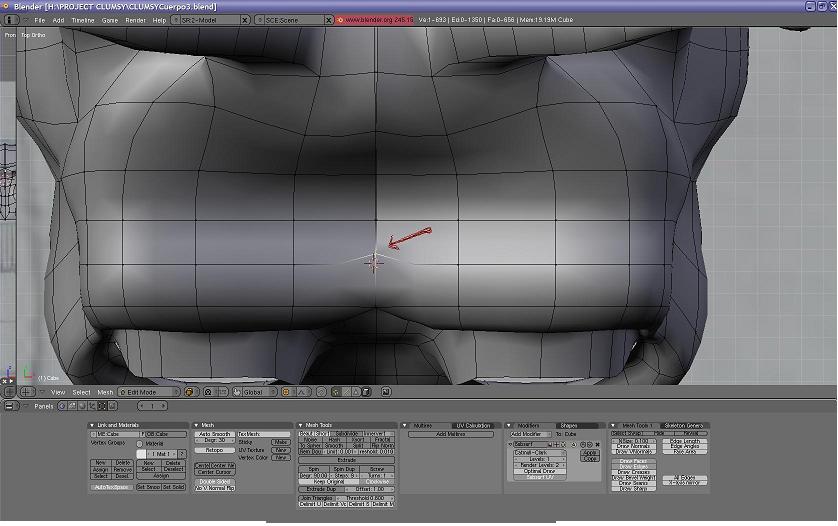The height and width of the screenshot is (526, 838).
Task: Toggle the 3D transform manipulator hand icon
Action: pos(237,392)
